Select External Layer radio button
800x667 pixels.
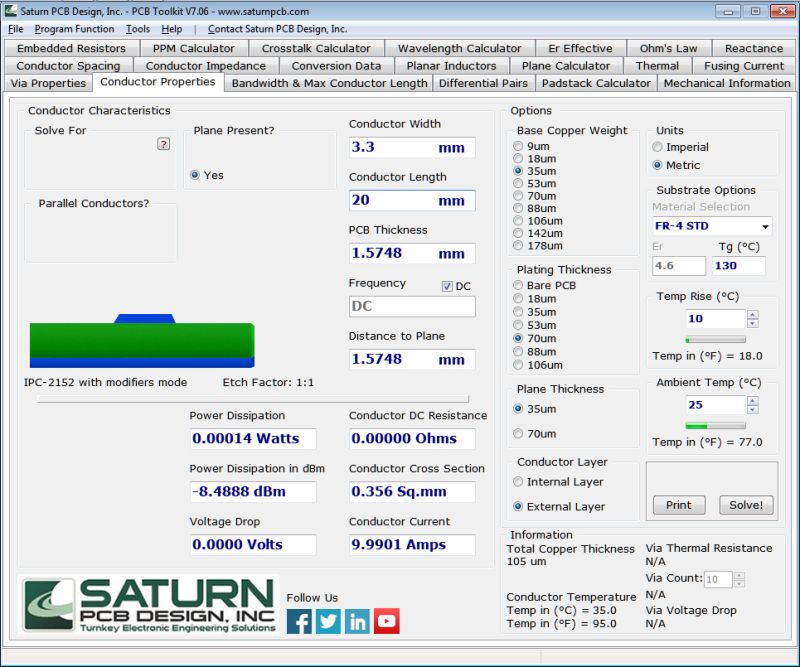point(518,506)
